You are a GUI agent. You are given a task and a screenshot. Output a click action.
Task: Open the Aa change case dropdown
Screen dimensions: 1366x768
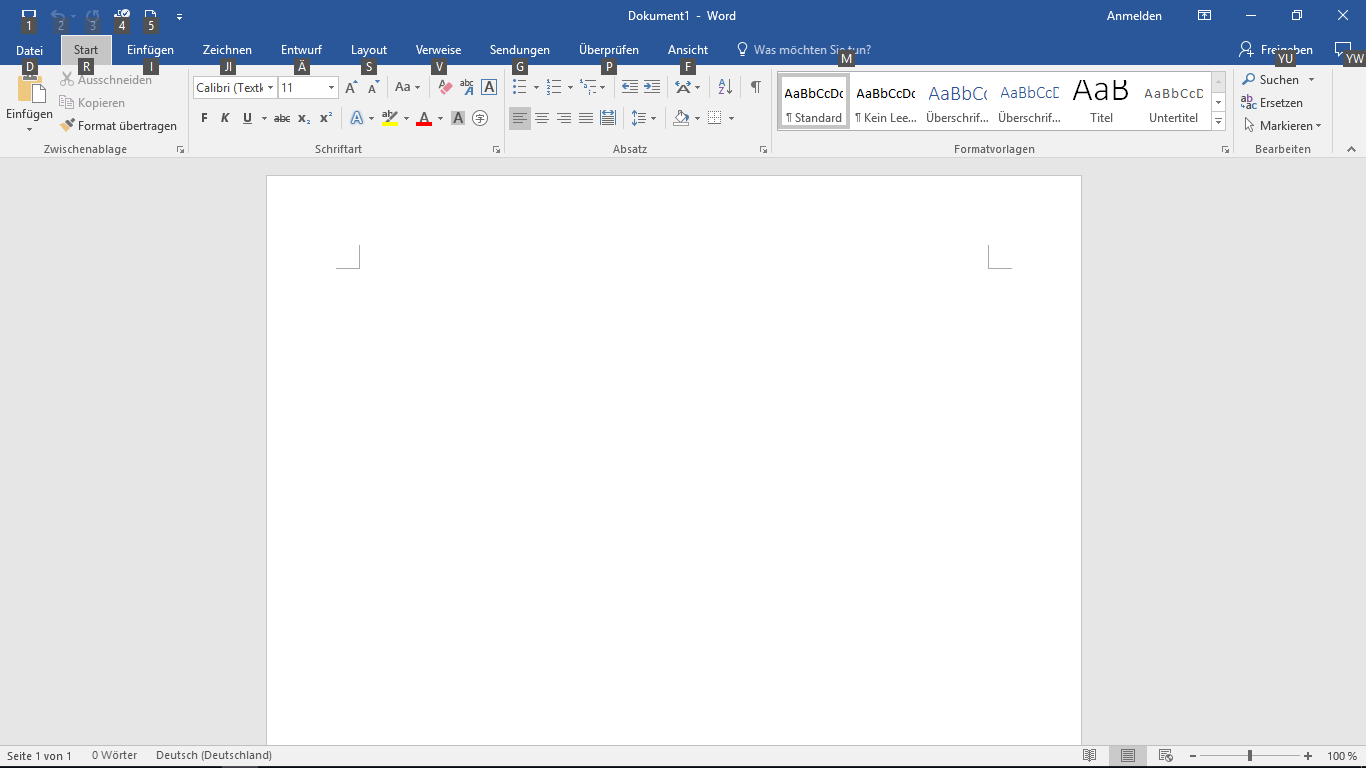pyautogui.click(x=407, y=88)
